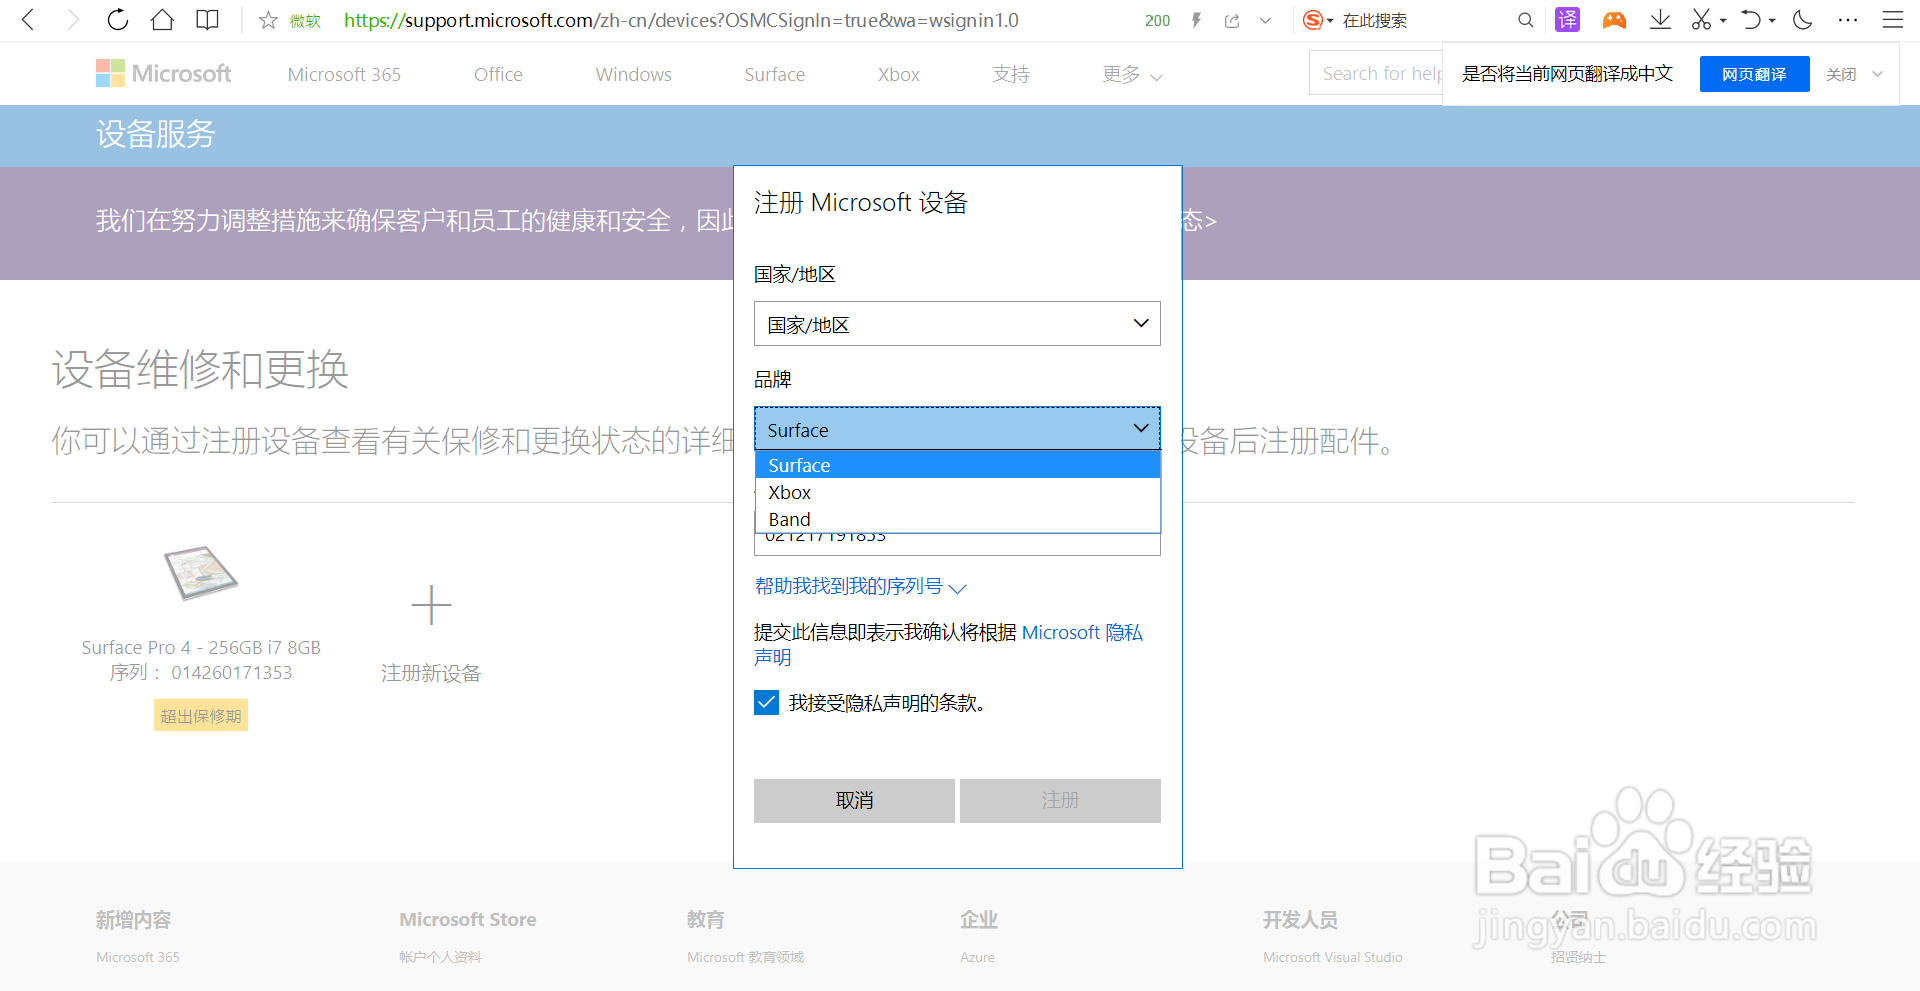Bookmark the page with the star icon
Image resolution: width=1920 pixels, height=991 pixels.
[268, 20]
